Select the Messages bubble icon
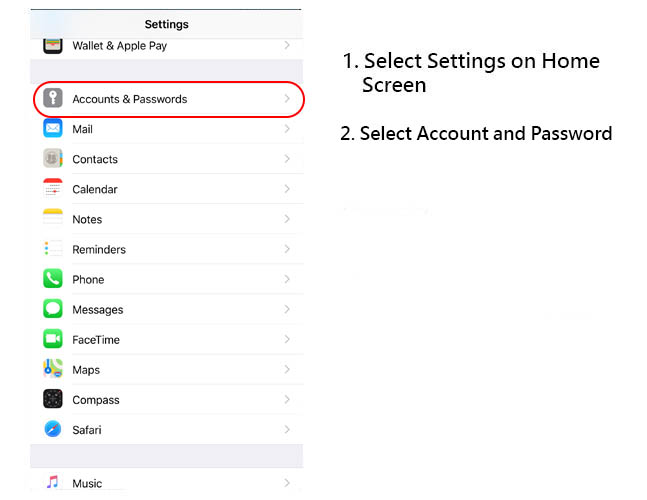647x500 pixels. point(53,309)
